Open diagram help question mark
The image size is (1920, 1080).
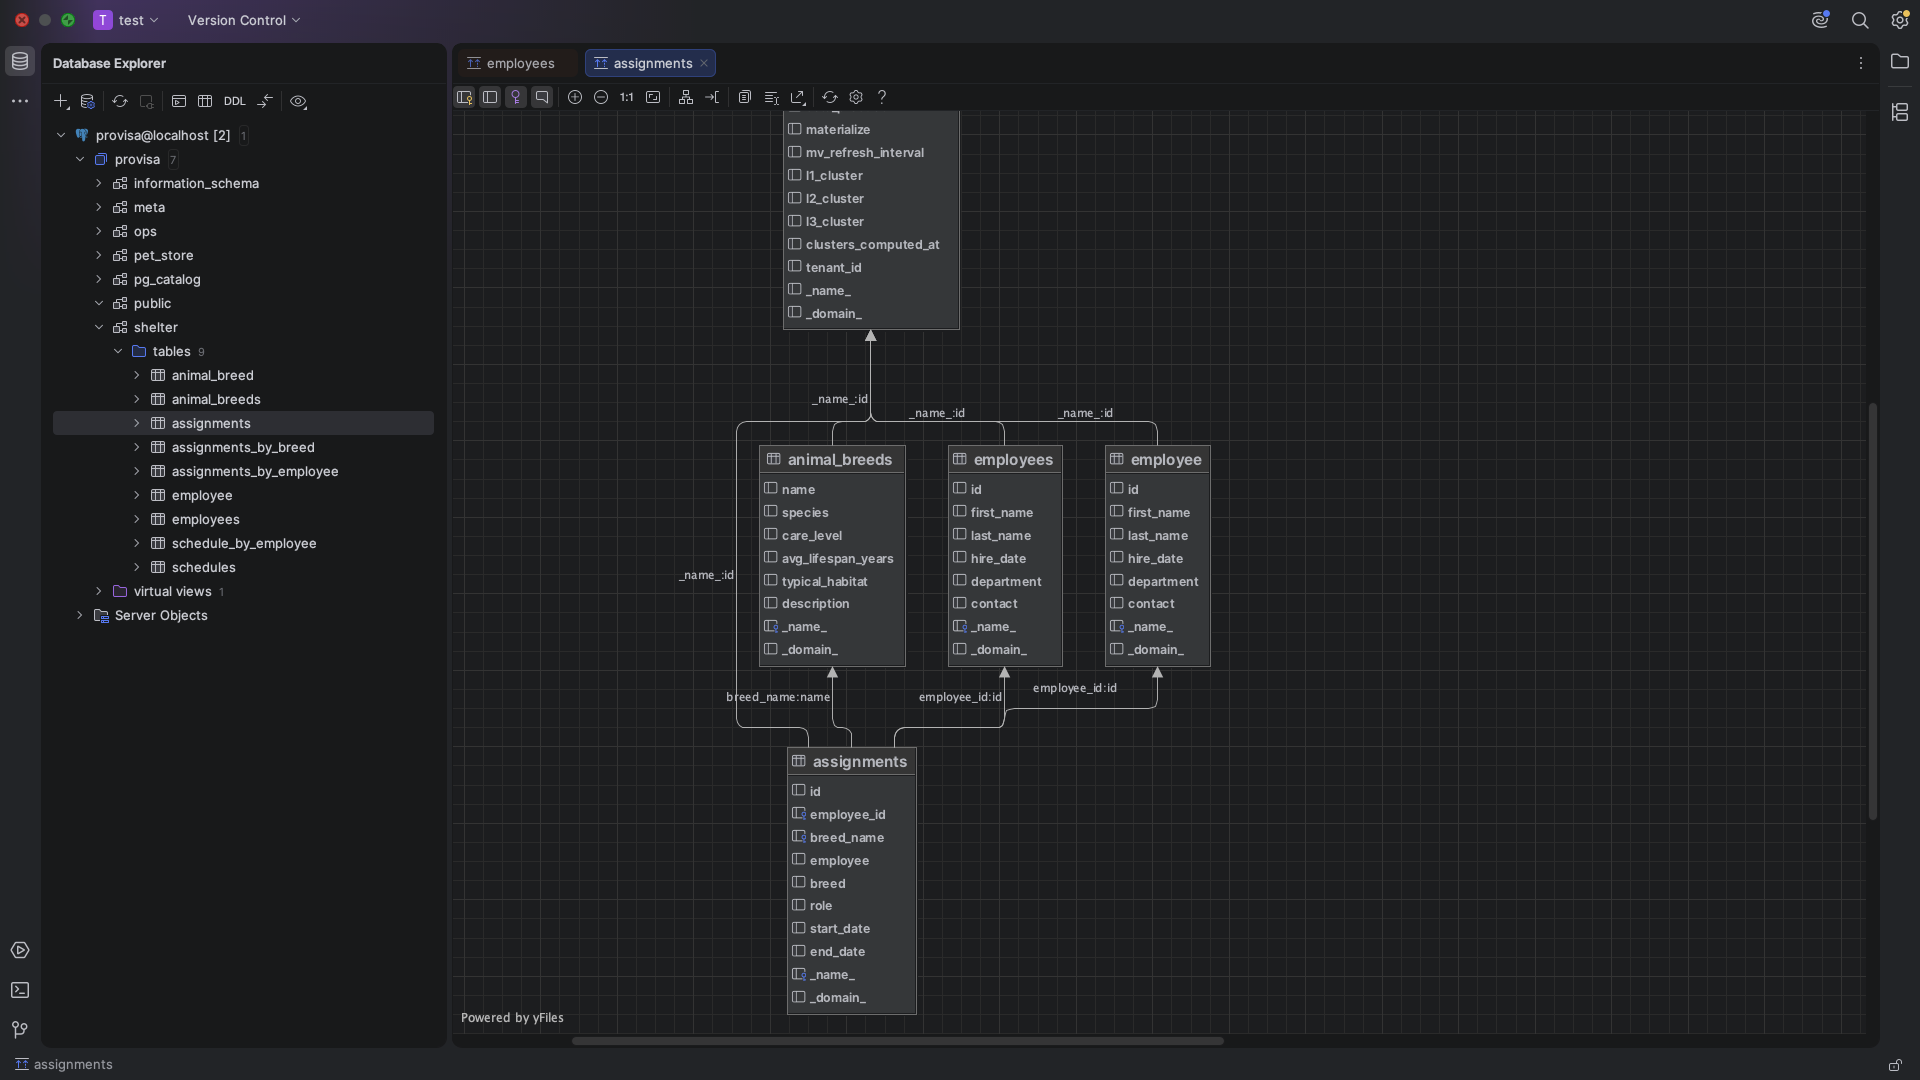point(882,97)
